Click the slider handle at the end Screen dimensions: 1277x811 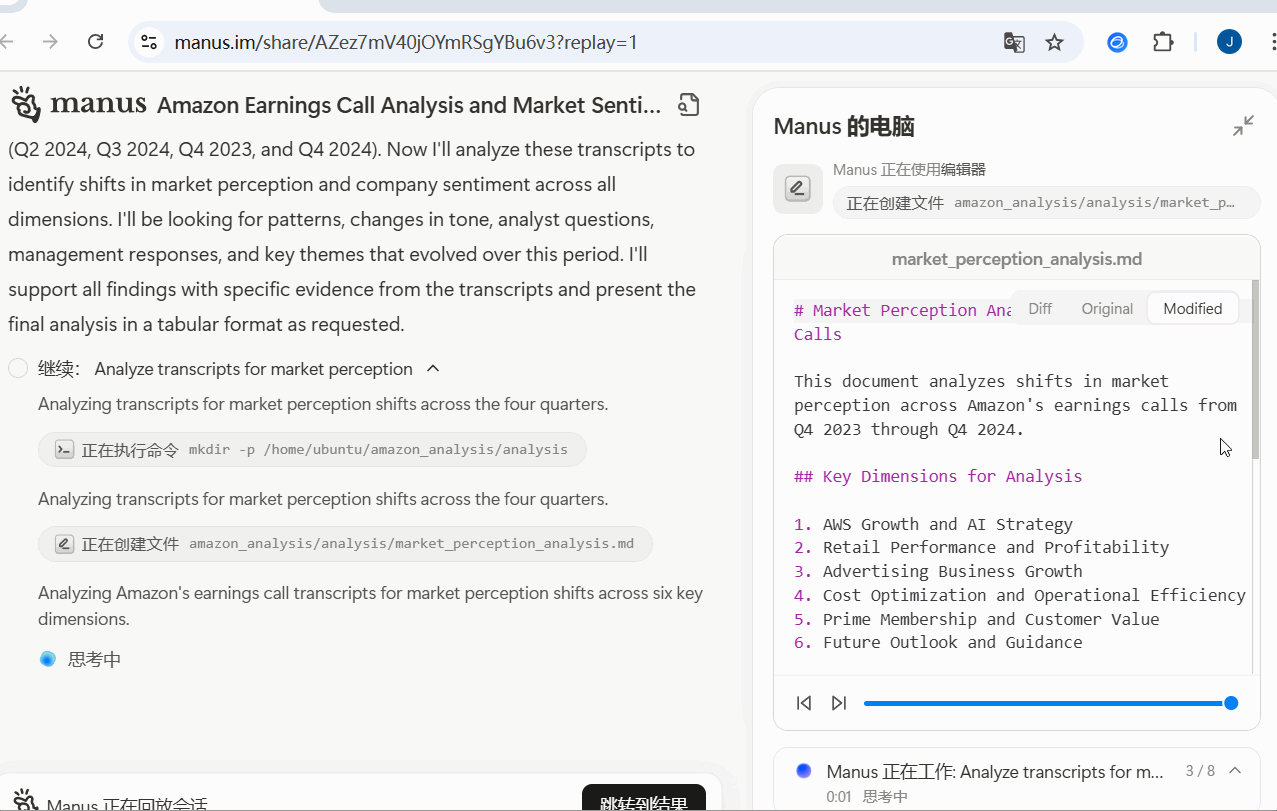click(1231, 703)
